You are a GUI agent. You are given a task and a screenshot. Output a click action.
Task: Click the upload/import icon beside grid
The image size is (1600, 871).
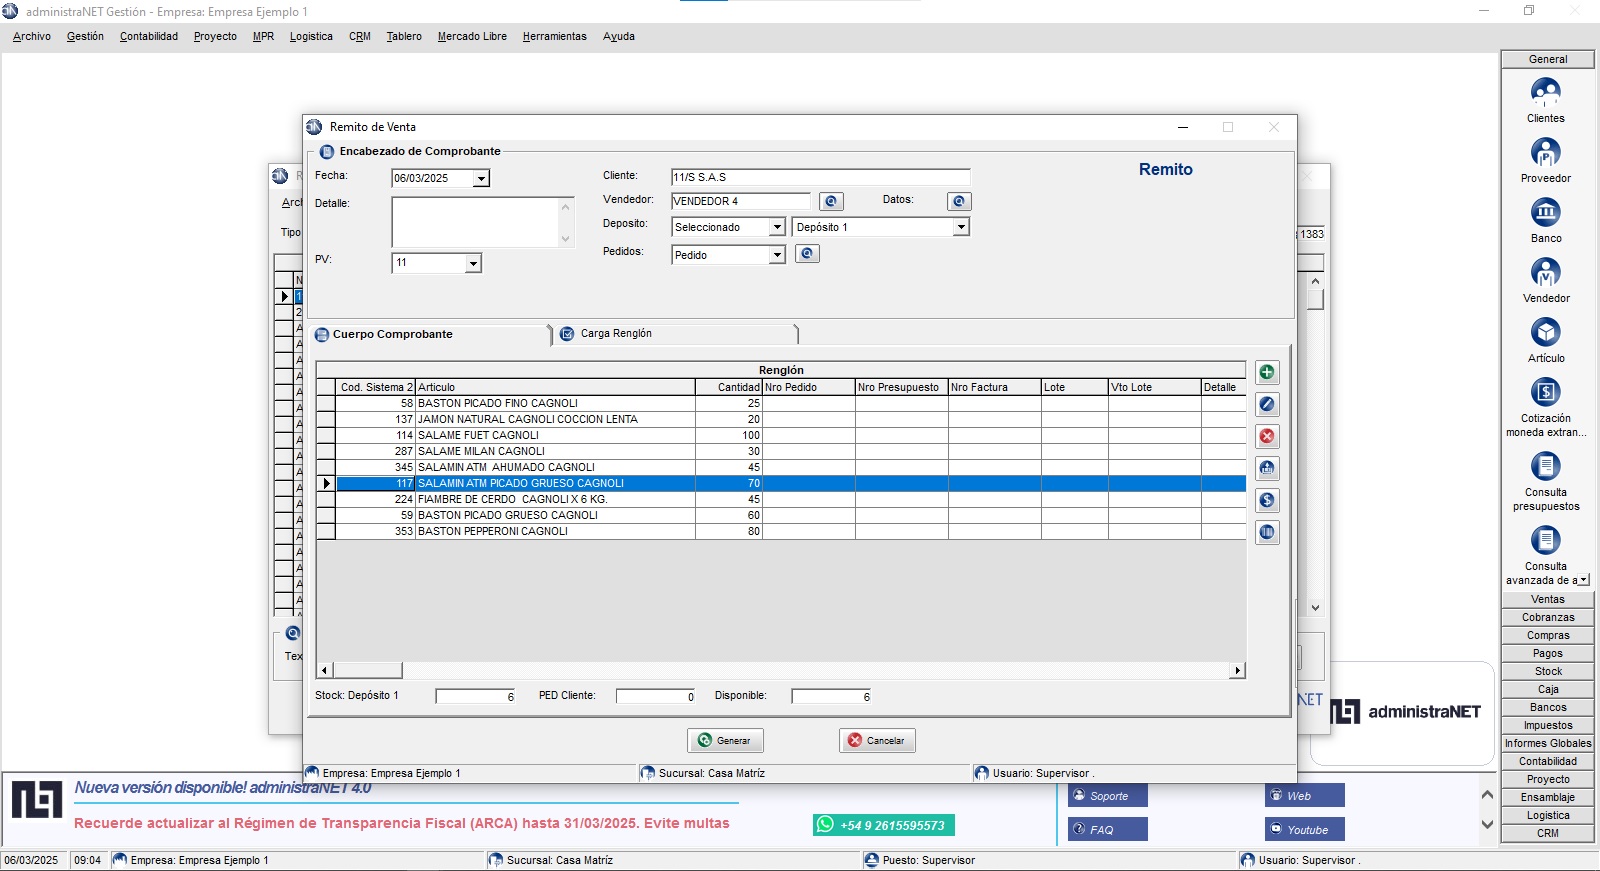(1267, 469)
